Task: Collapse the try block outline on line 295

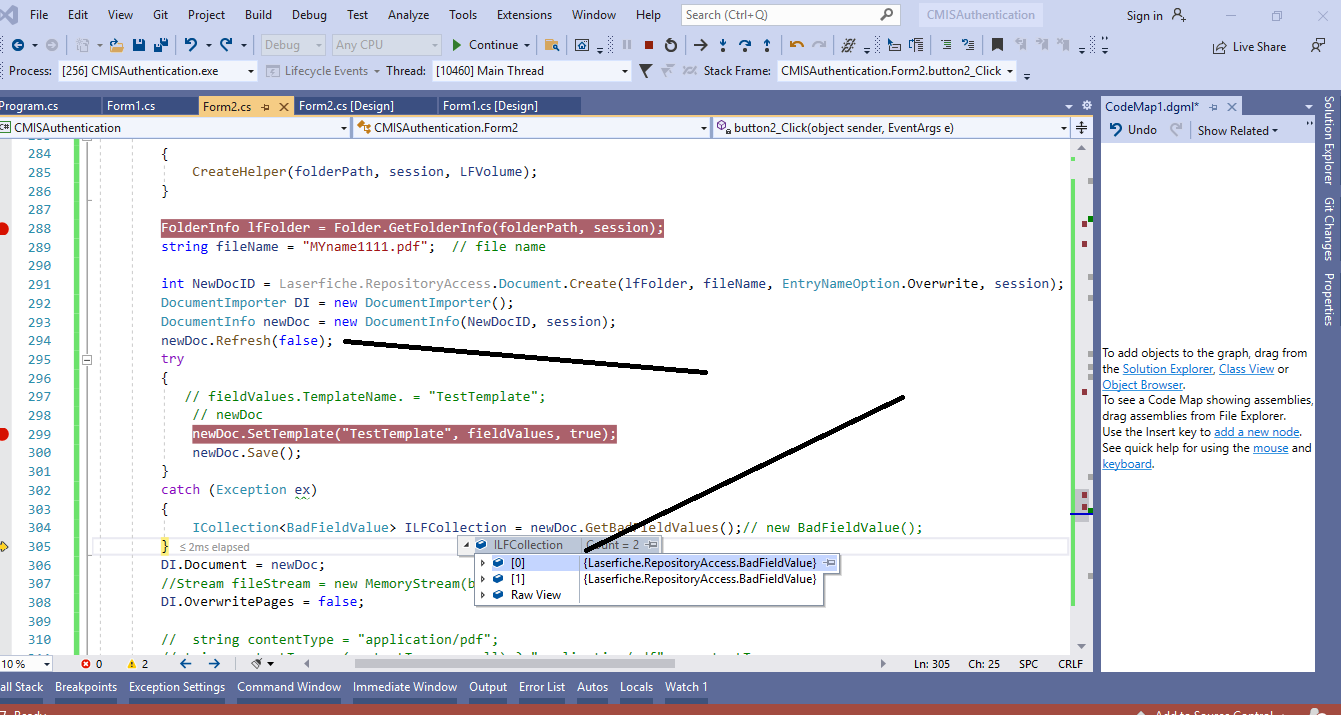Action: coord(87,359)
